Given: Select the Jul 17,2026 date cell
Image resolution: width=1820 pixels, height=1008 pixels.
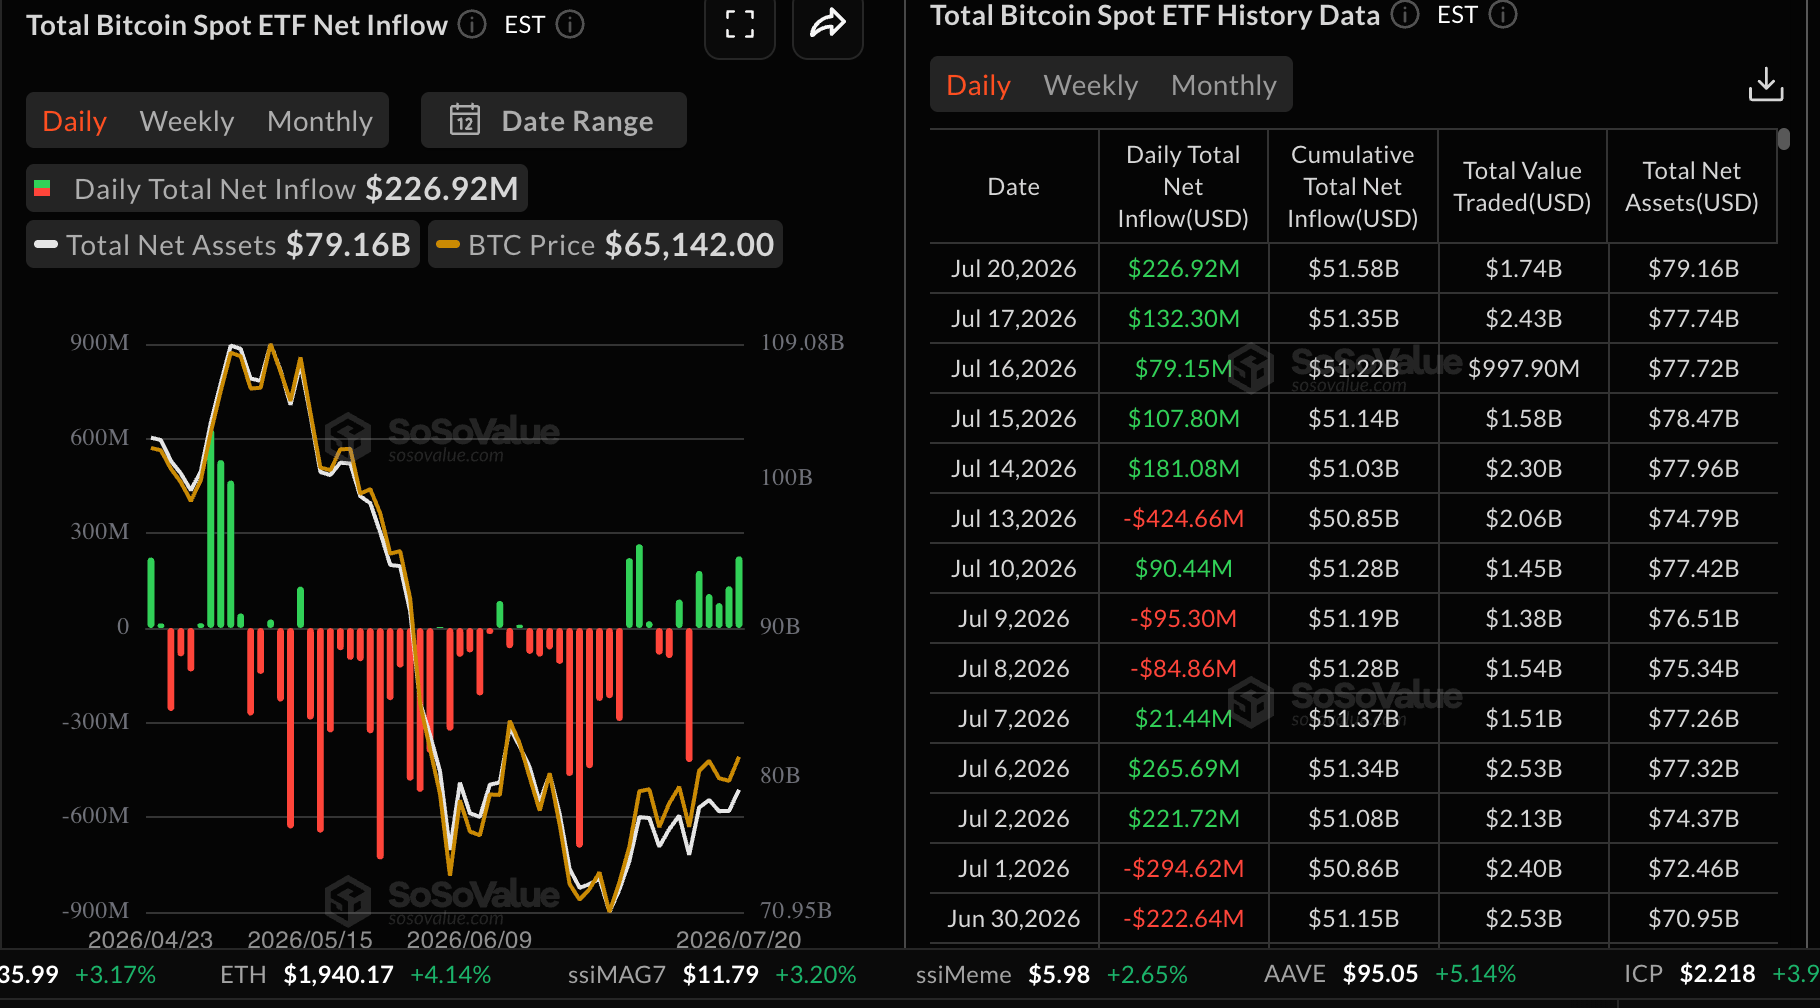Looking at the screenshot, I should point(1014,319).
